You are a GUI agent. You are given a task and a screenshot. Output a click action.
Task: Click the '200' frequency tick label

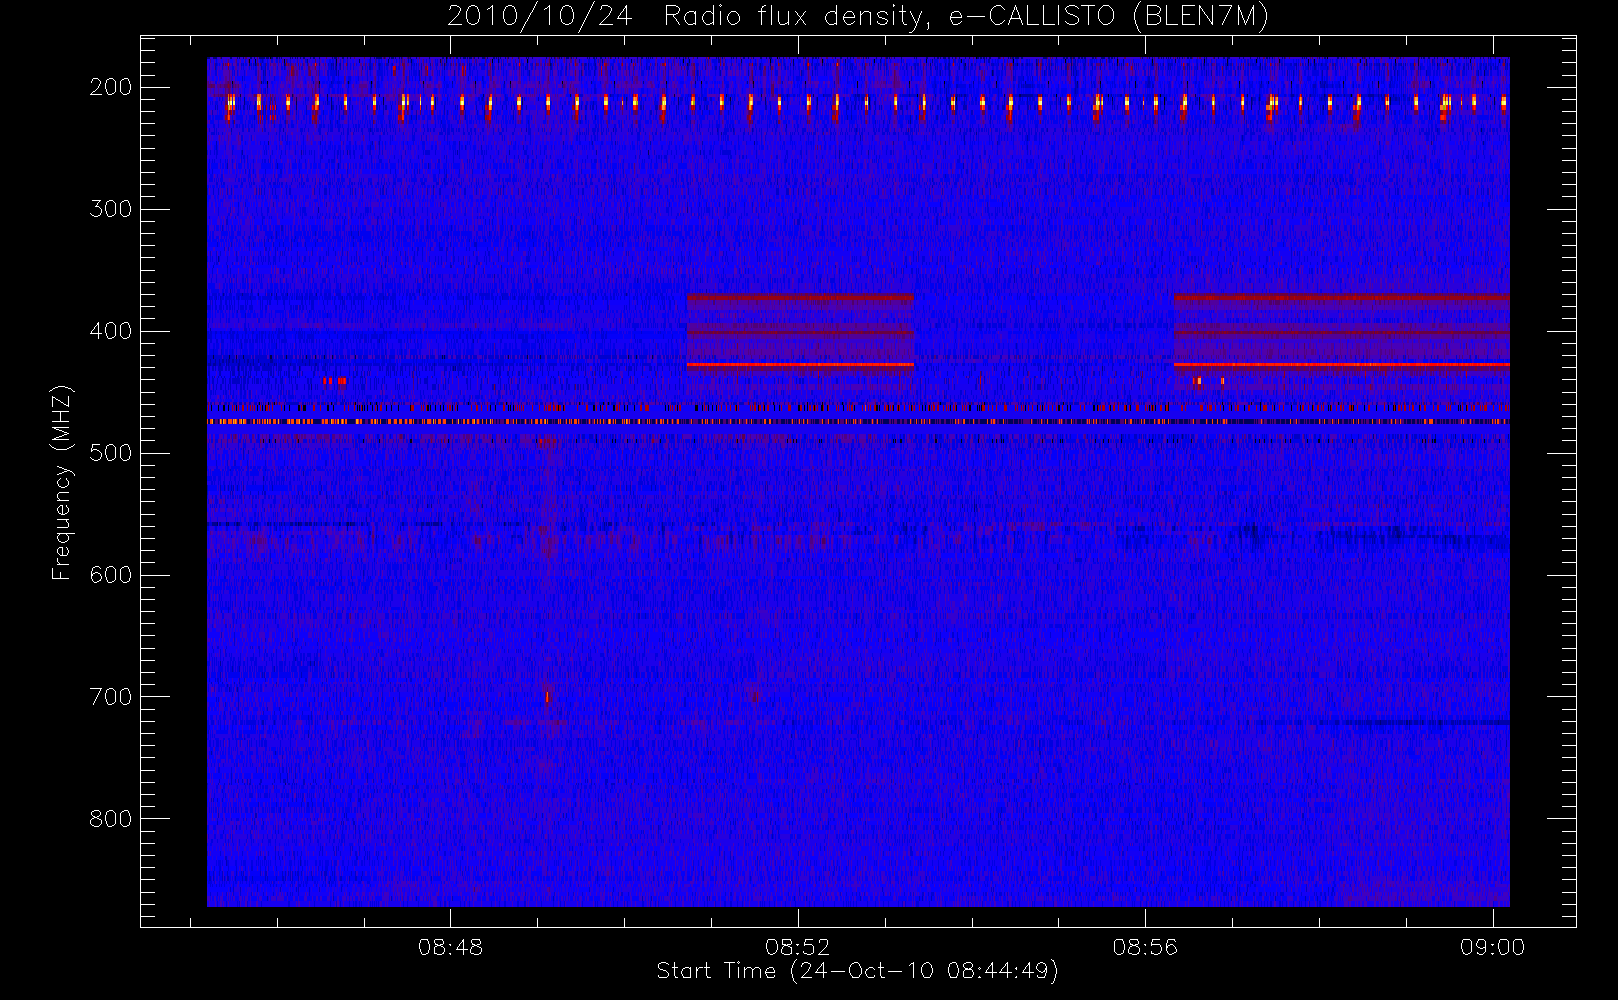coord(111,87)
